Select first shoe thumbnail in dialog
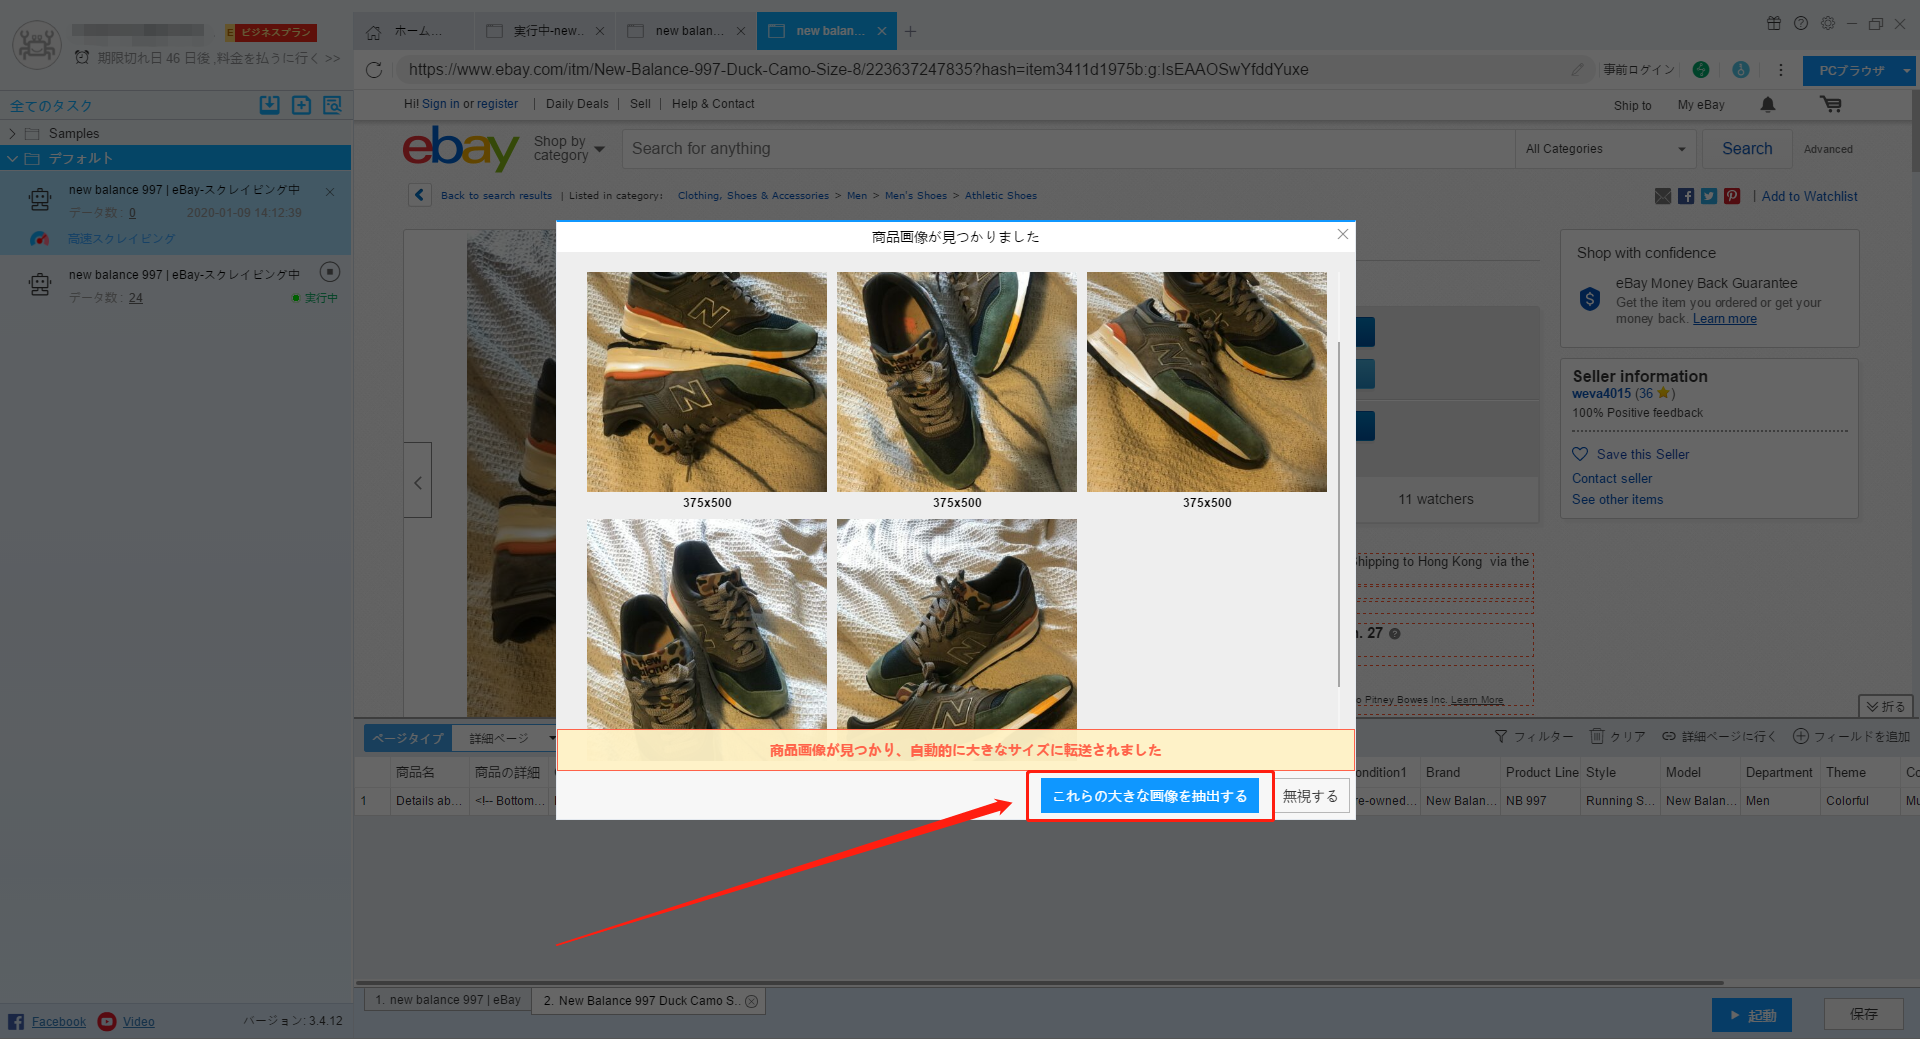Viewport: 1920px width, 1039px height. click(x=707, y=382)
